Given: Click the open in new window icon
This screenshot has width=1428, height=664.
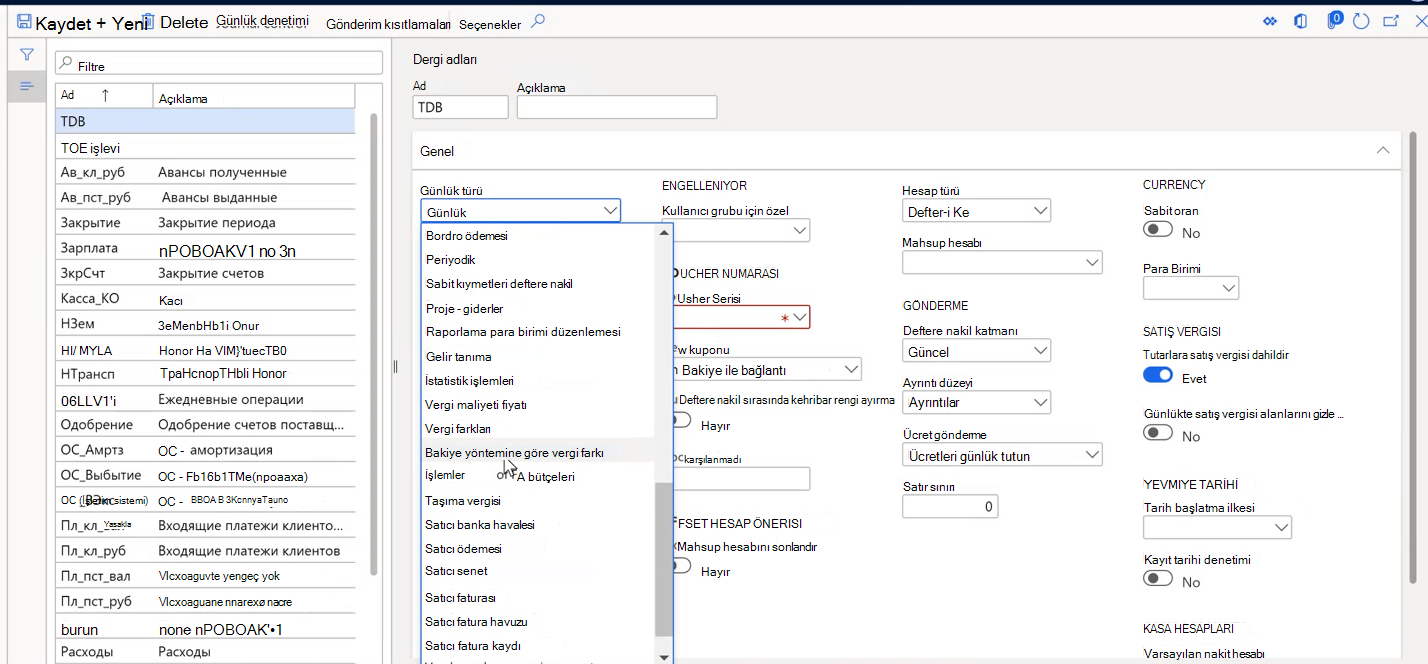Looking at the screenshot, I should pyautogui.click(x=1391, y=21).
